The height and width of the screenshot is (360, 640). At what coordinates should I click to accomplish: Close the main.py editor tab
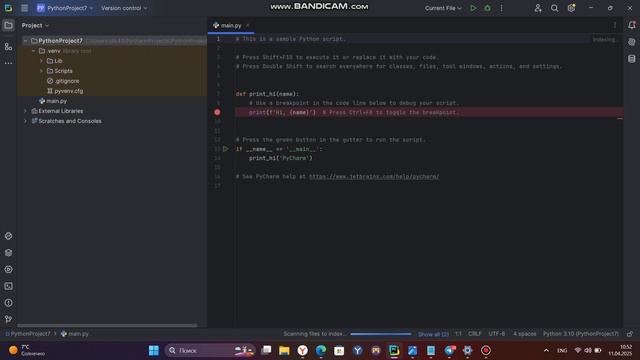pyautogui.click(x=248, y=25)
